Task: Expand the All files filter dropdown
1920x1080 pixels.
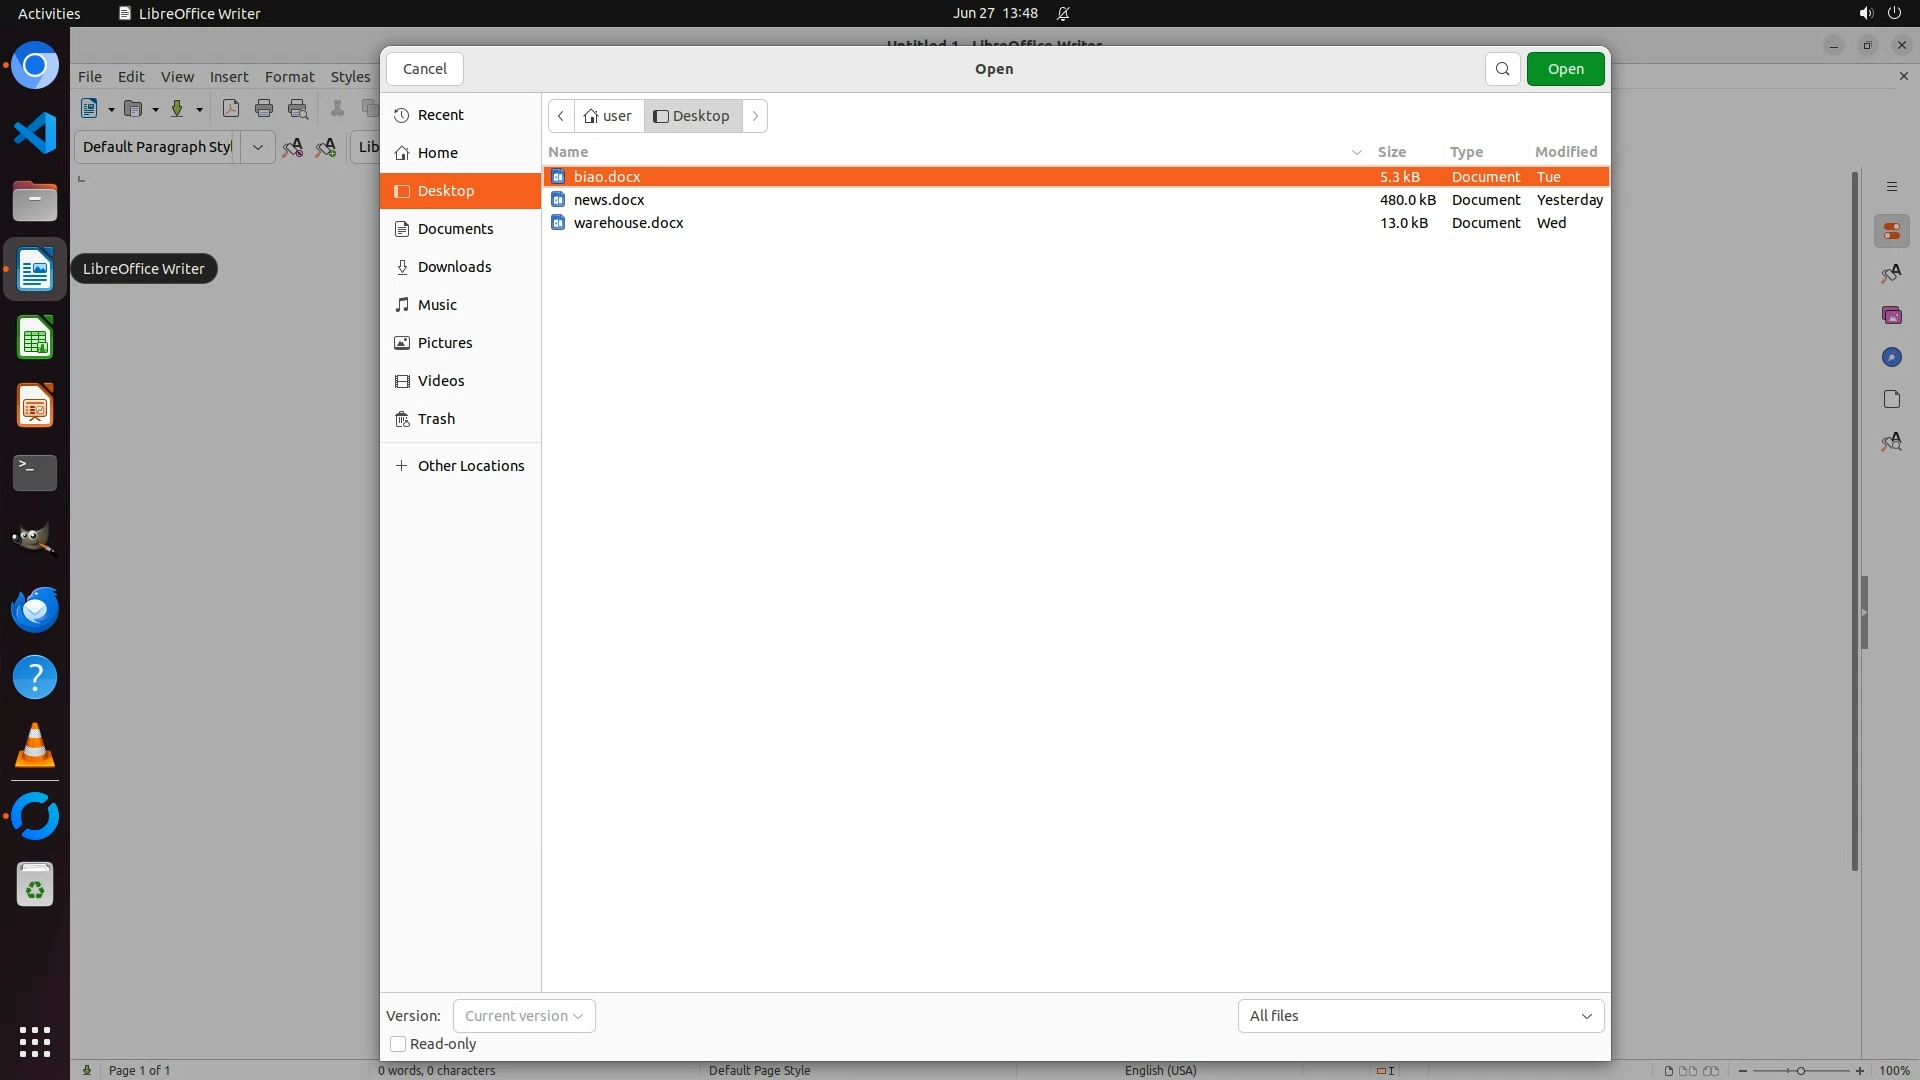Action: tap(1420, 1016)
